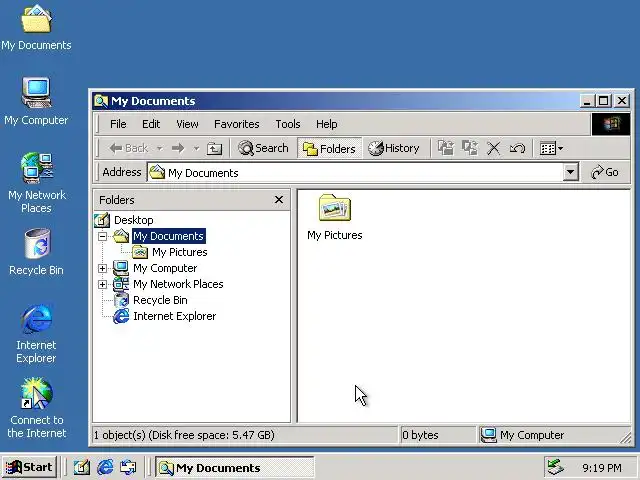Viewport: 640px width, 480px height.
Task: Open the Help menu
Action: tap(327, 124)
